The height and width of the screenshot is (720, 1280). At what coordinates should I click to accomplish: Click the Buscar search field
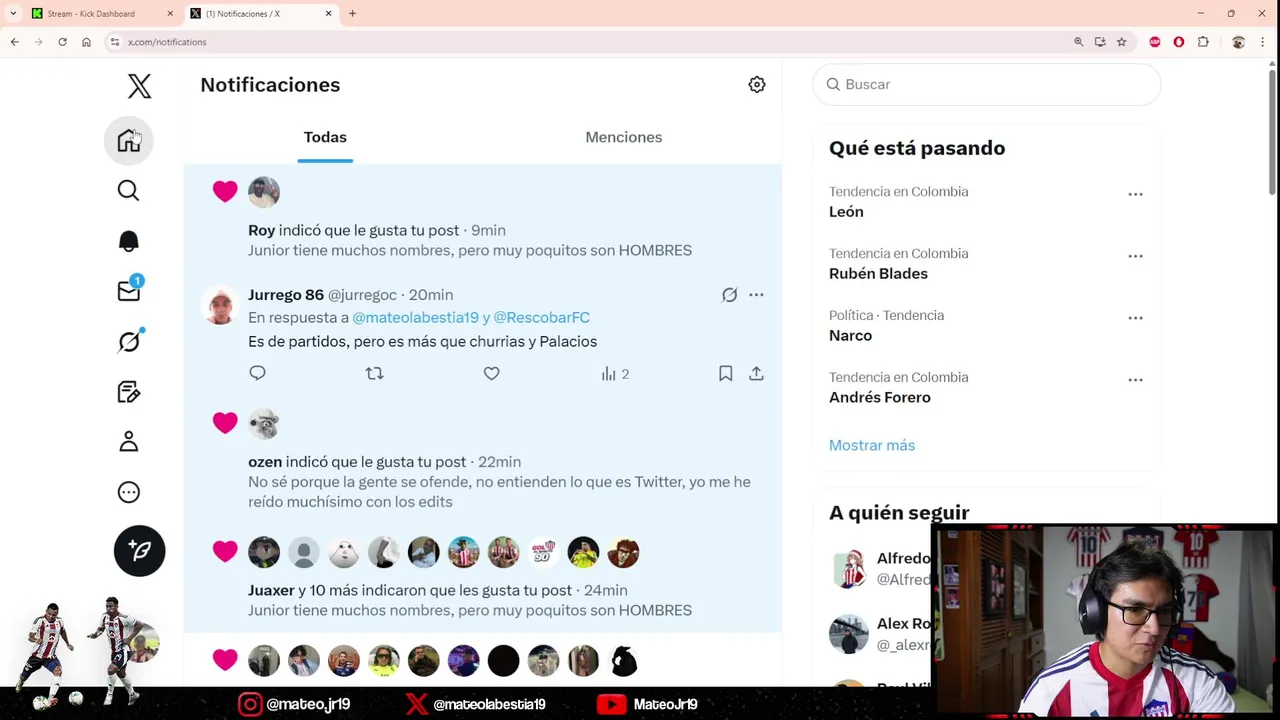tap(987, 84)
